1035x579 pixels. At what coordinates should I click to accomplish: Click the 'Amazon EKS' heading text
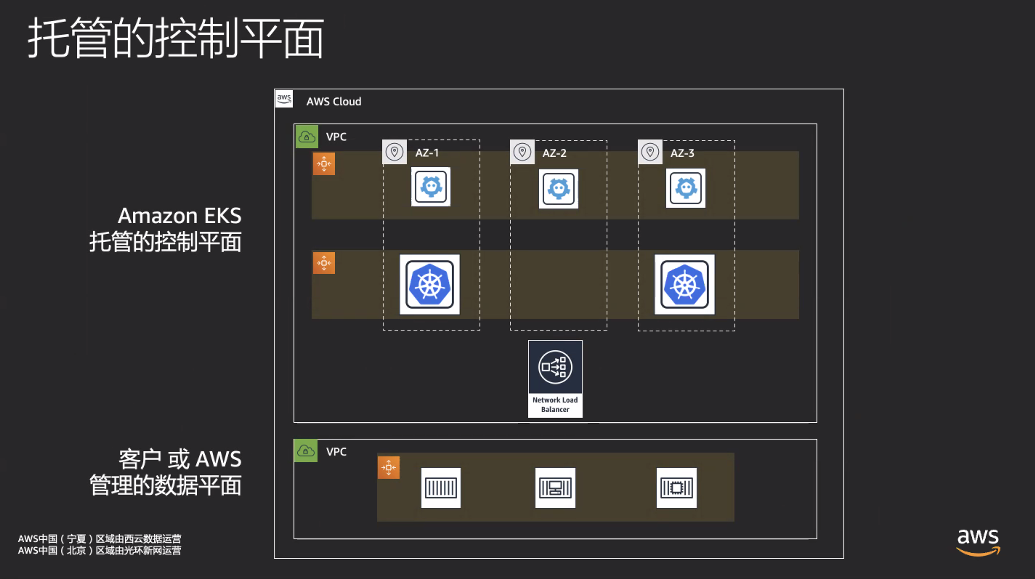180,216
